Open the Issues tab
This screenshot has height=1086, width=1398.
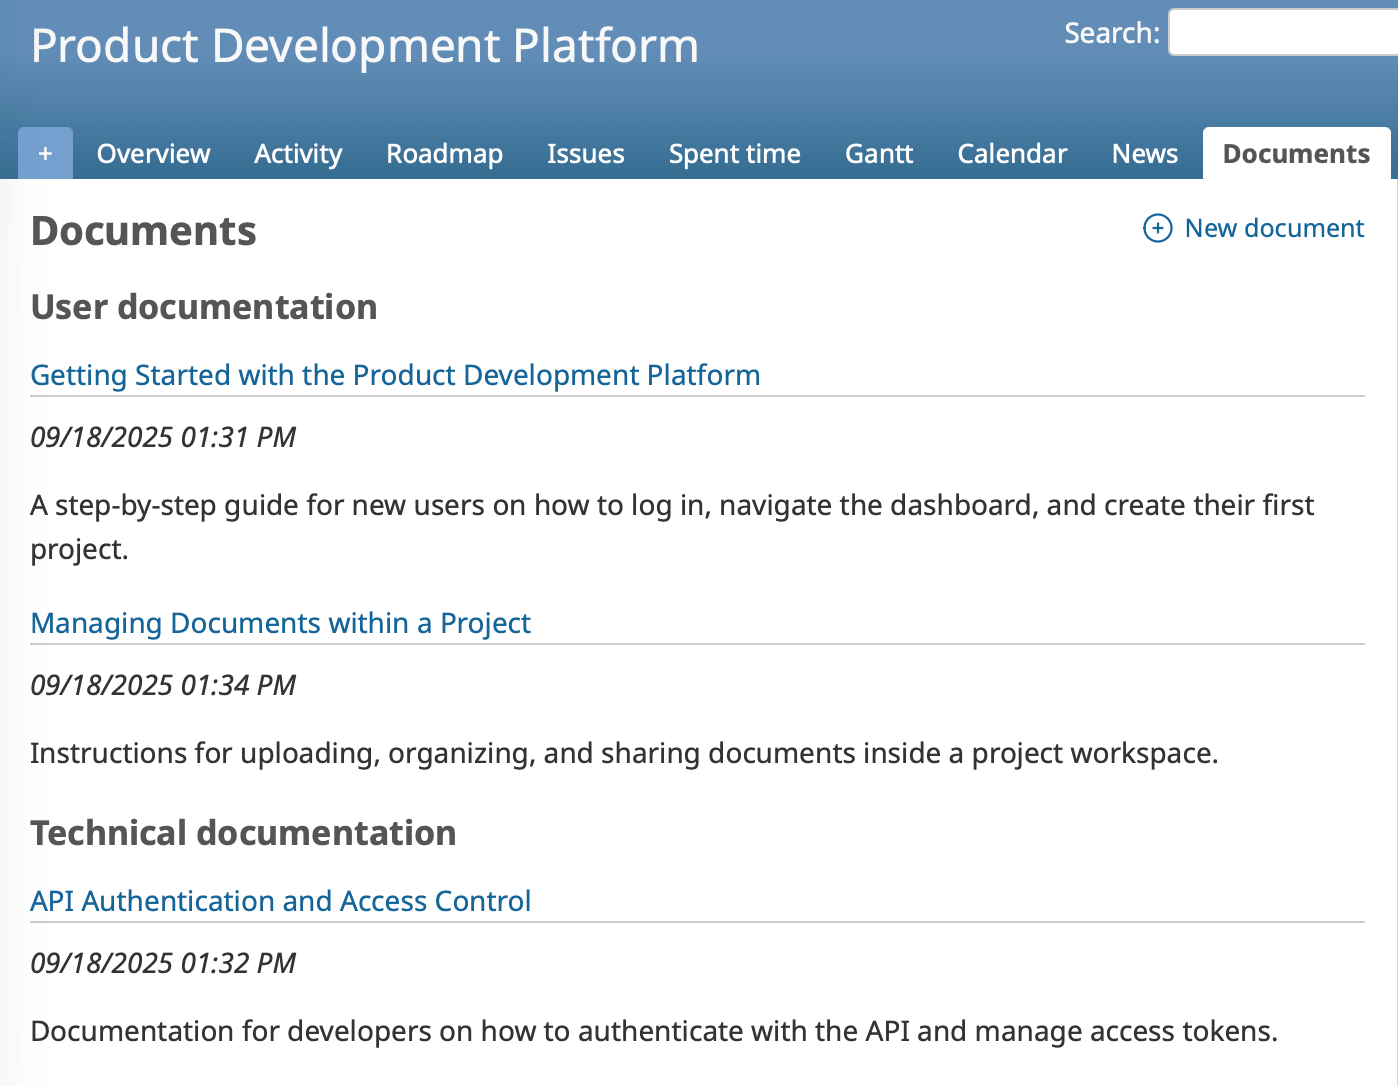click(x=585, y=153)
